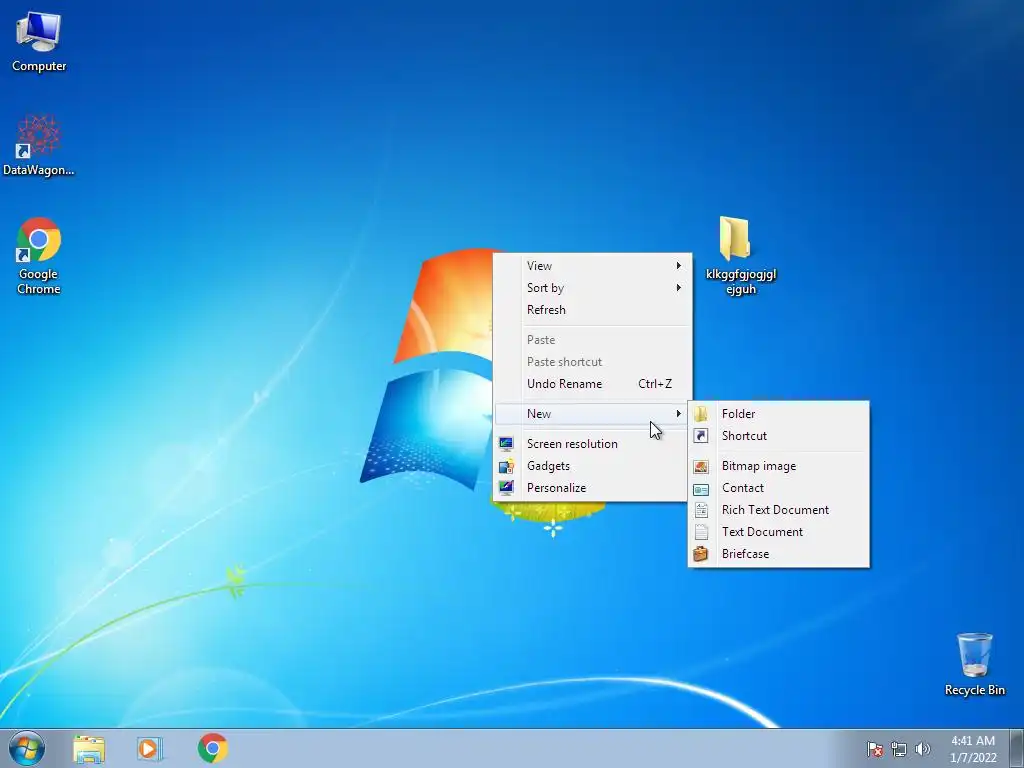Open the Windows Start menu orb
The width and height of the screenshot is (1024, 768).
[x=27, y=748]
